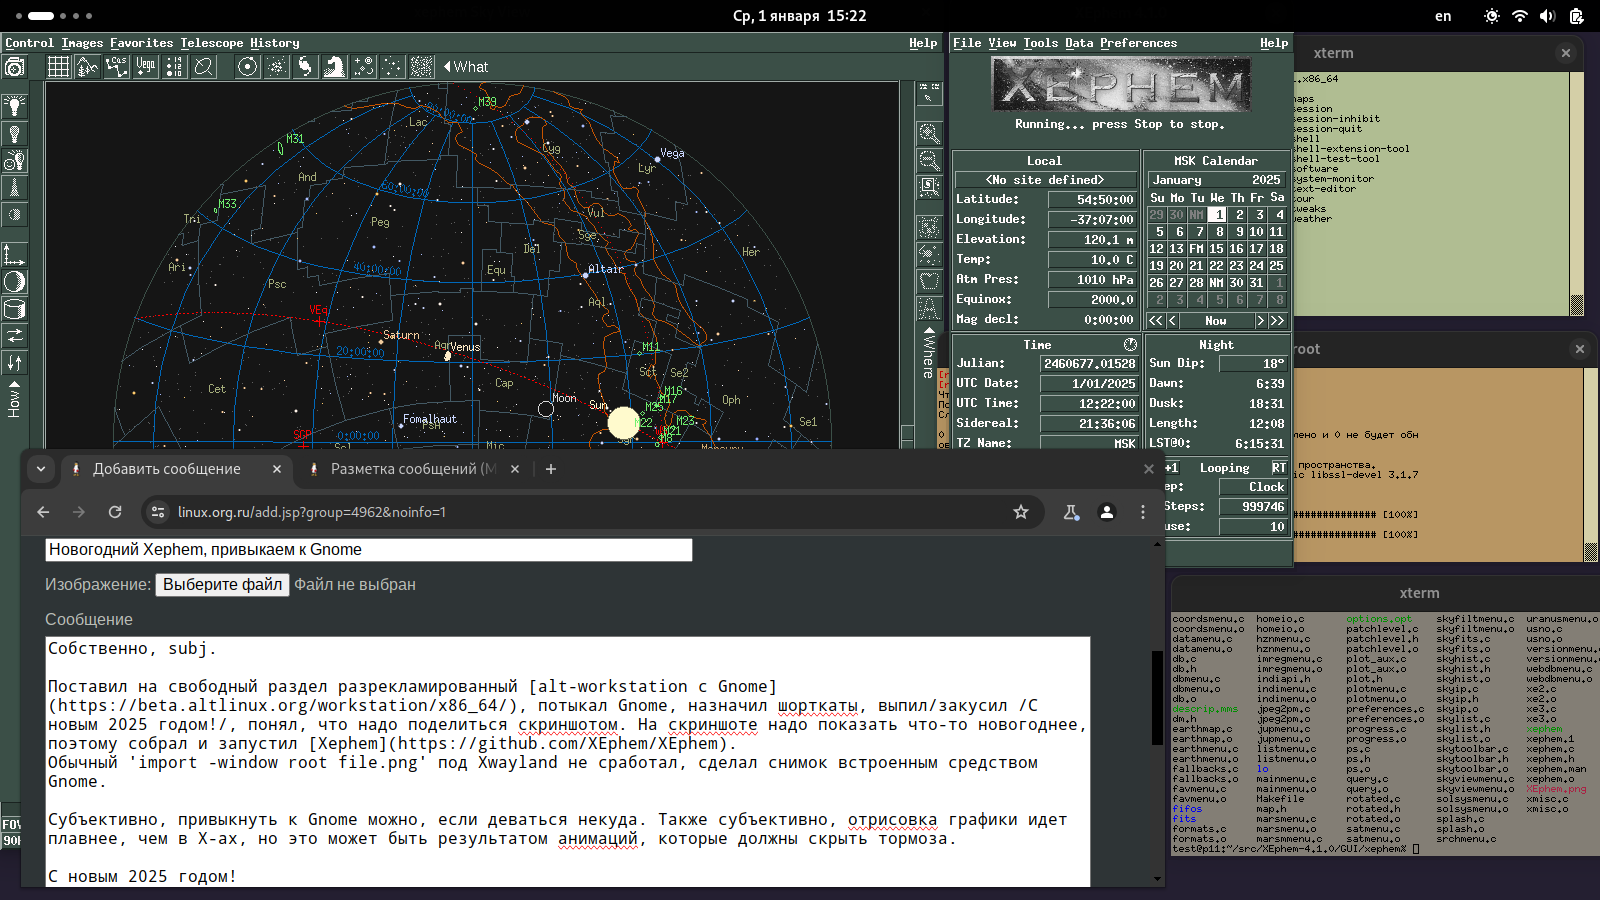1600x900 pixels.
Task: Click the sphere projection moon icon
Action: click(x=14, y=282)
